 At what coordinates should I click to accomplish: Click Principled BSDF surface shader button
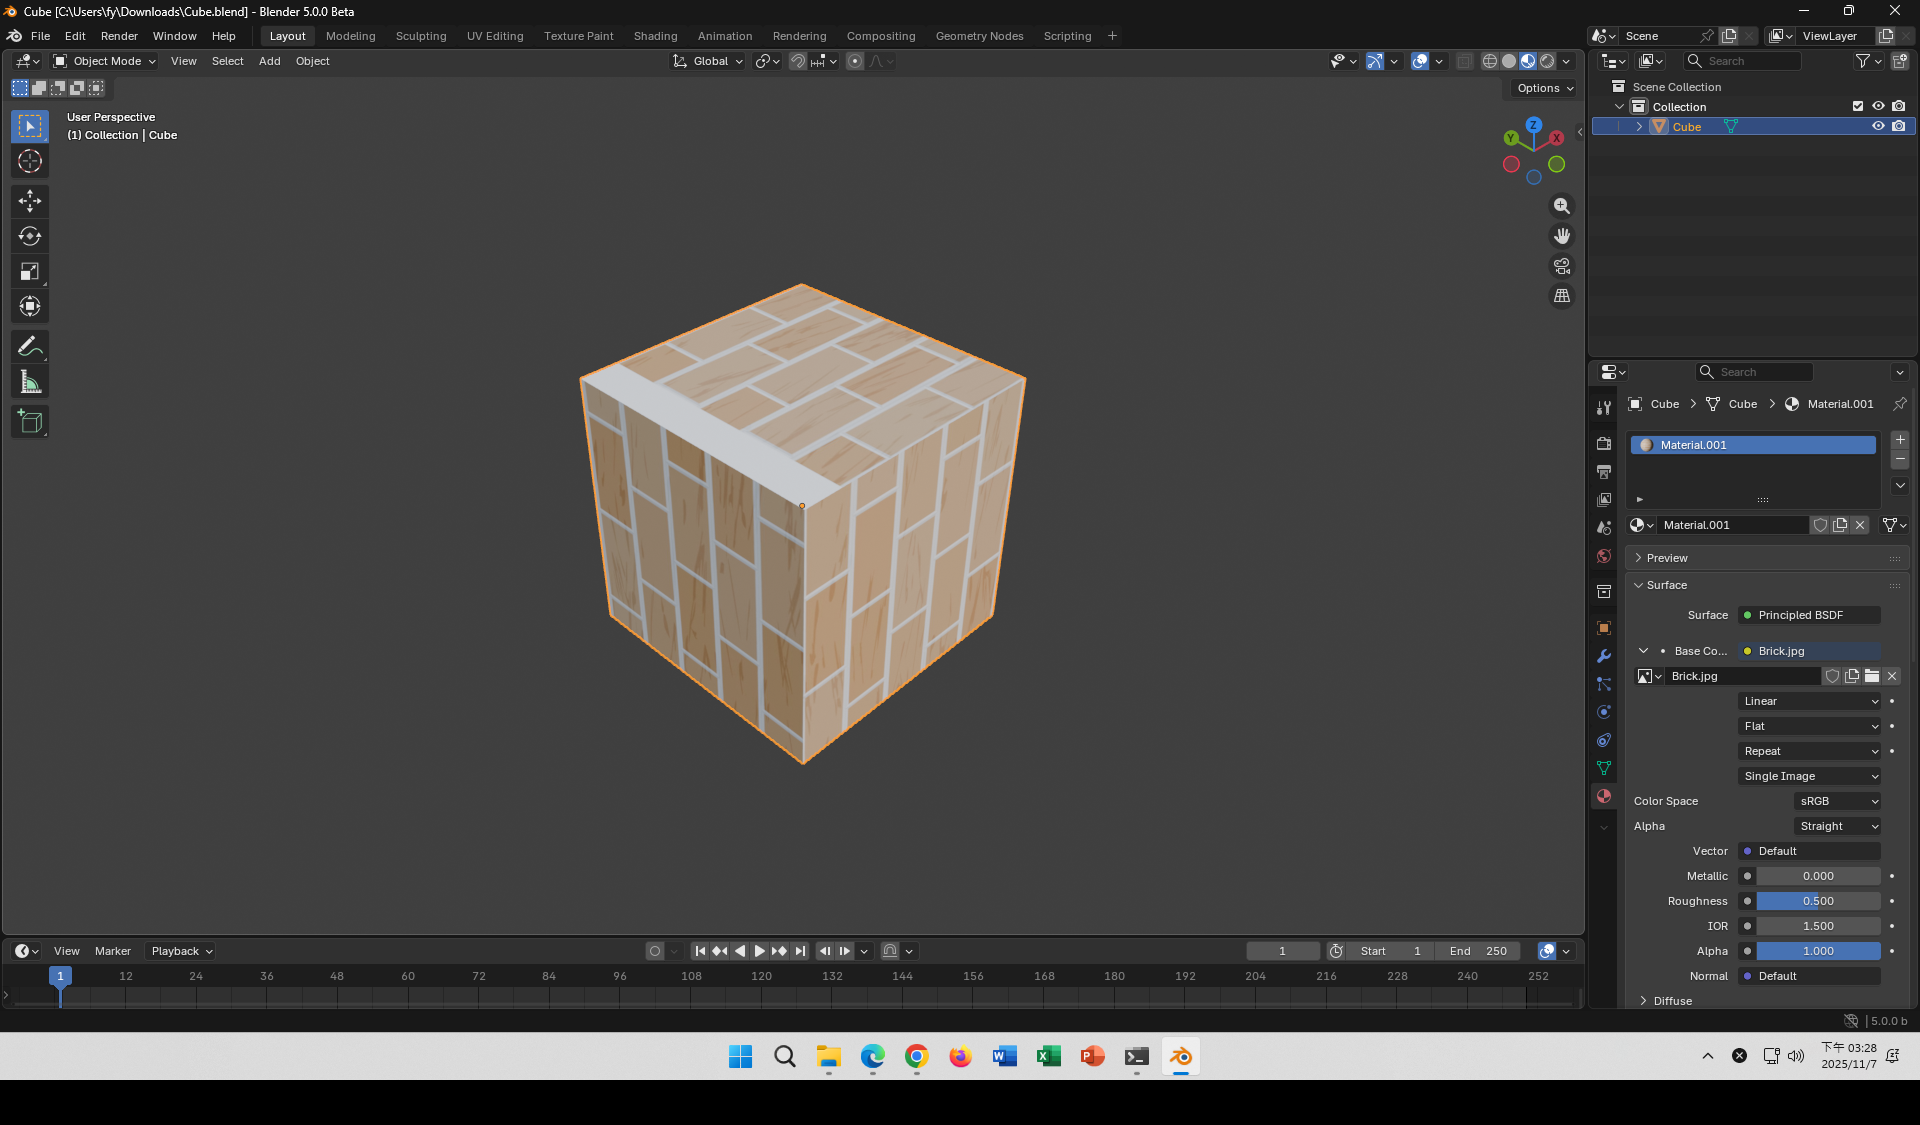1809,615
